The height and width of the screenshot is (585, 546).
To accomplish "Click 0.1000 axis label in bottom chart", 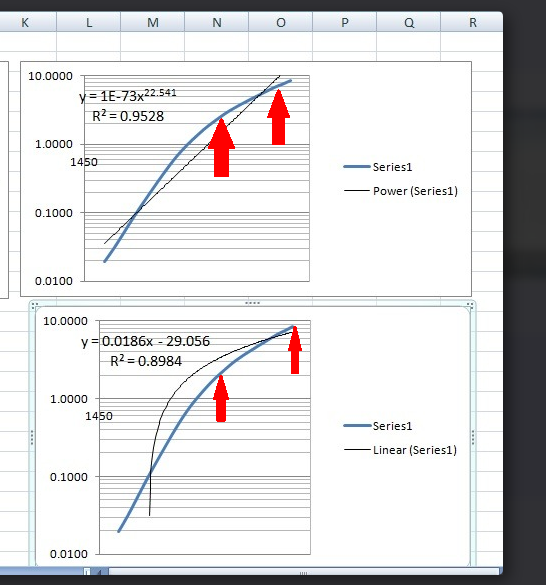I will click(x=69, y=477).
